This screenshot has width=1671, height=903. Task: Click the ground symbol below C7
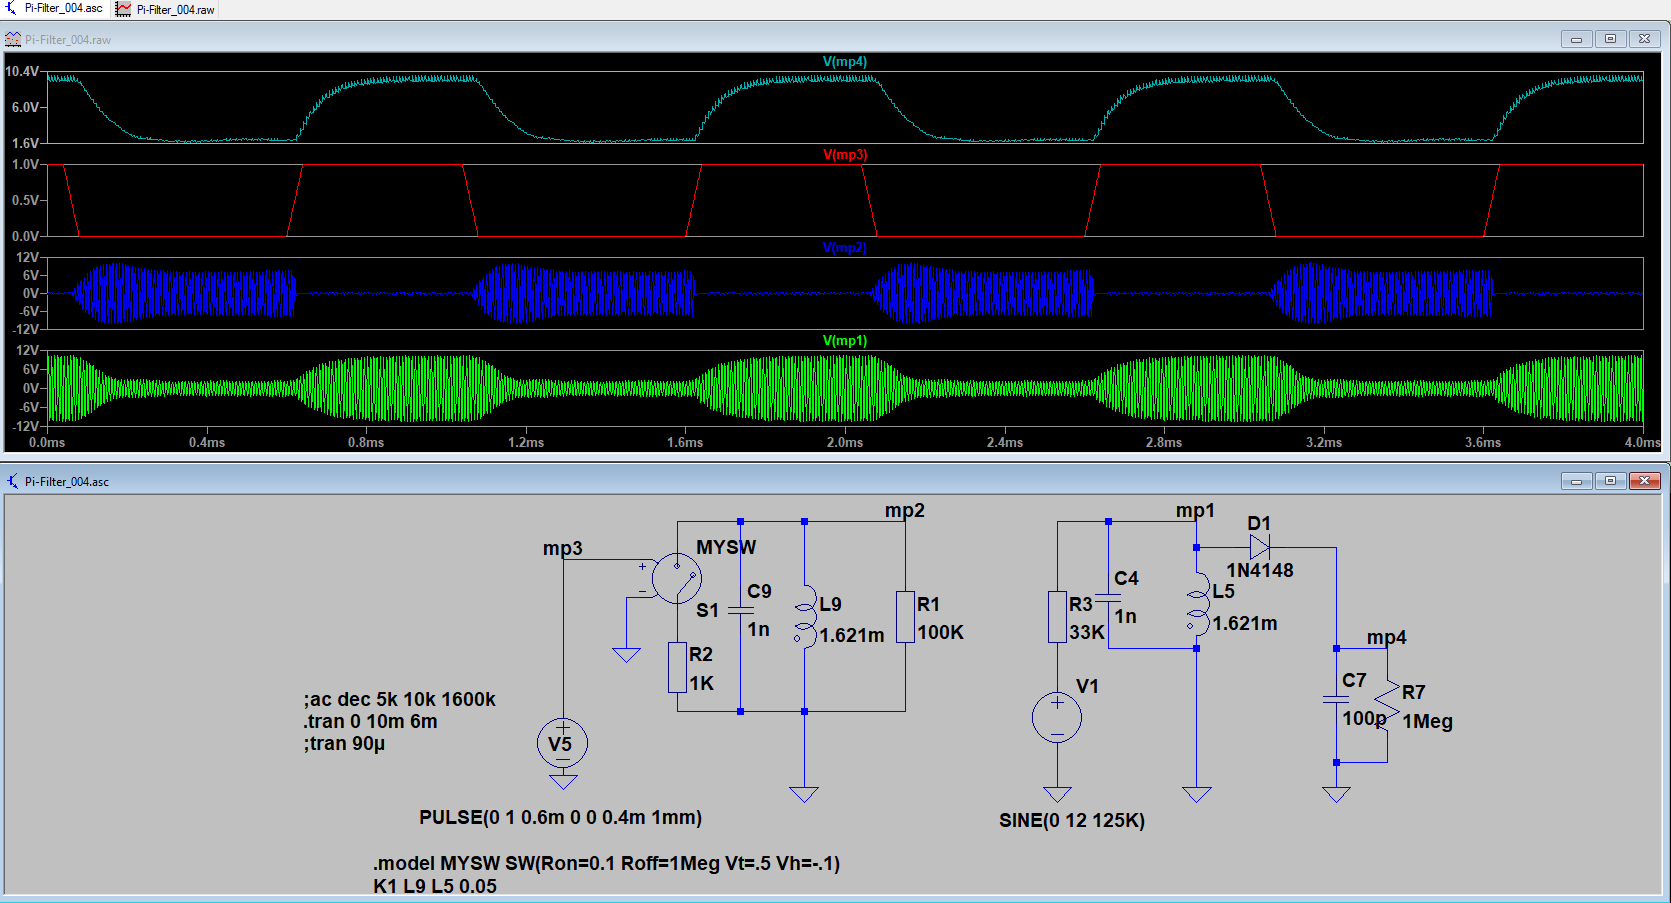pos(1336,794)
